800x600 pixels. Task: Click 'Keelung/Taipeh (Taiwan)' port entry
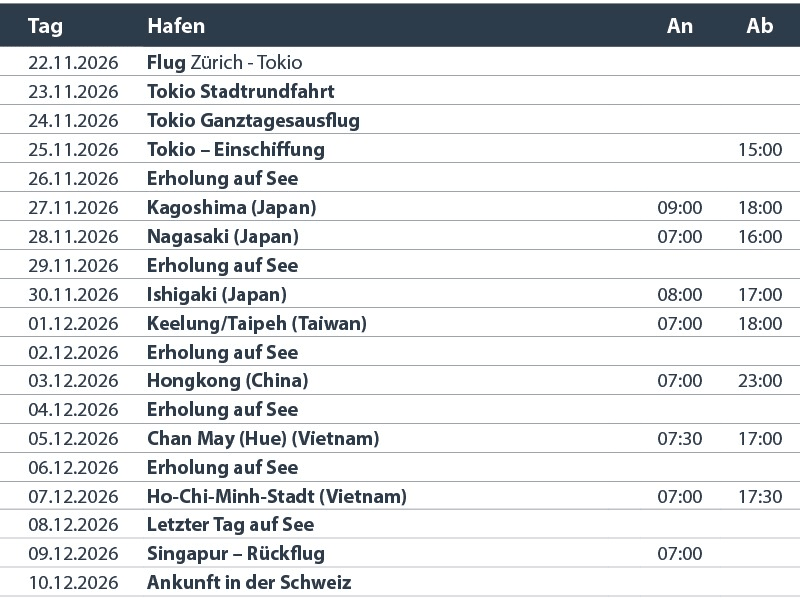tap(256, 324)
